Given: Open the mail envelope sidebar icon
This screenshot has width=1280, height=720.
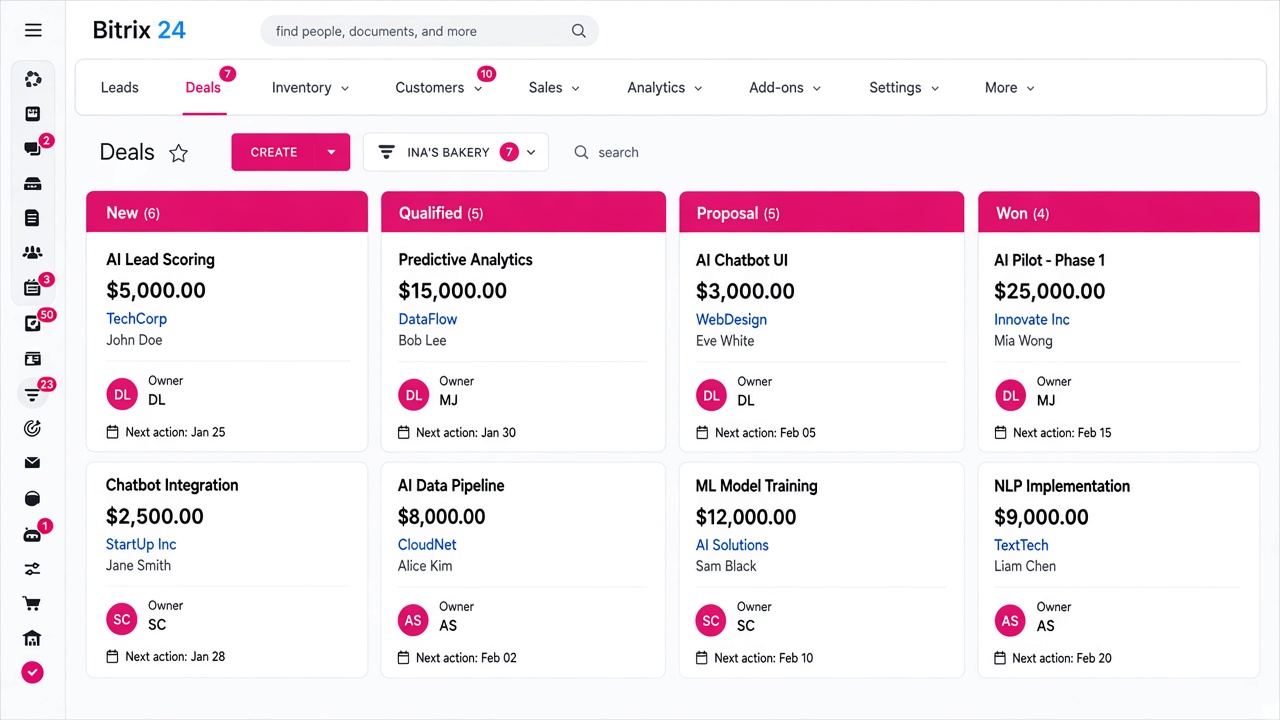Looking at the screenshot, I should [x=33, y=463].
